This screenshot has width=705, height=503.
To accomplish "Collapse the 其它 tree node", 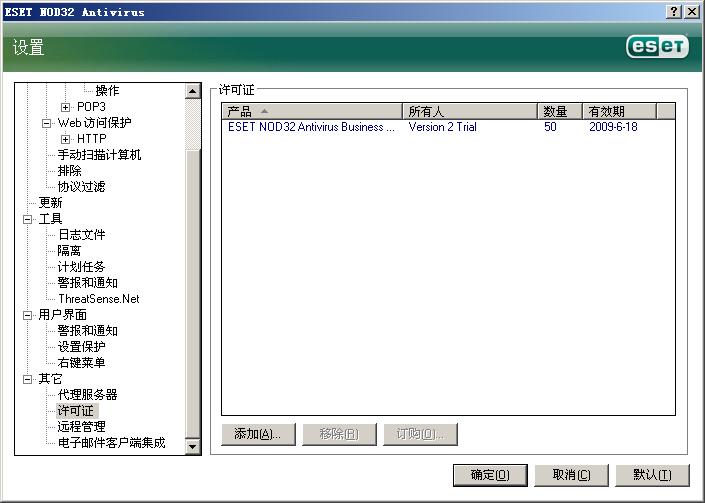I will pos(27,379).
